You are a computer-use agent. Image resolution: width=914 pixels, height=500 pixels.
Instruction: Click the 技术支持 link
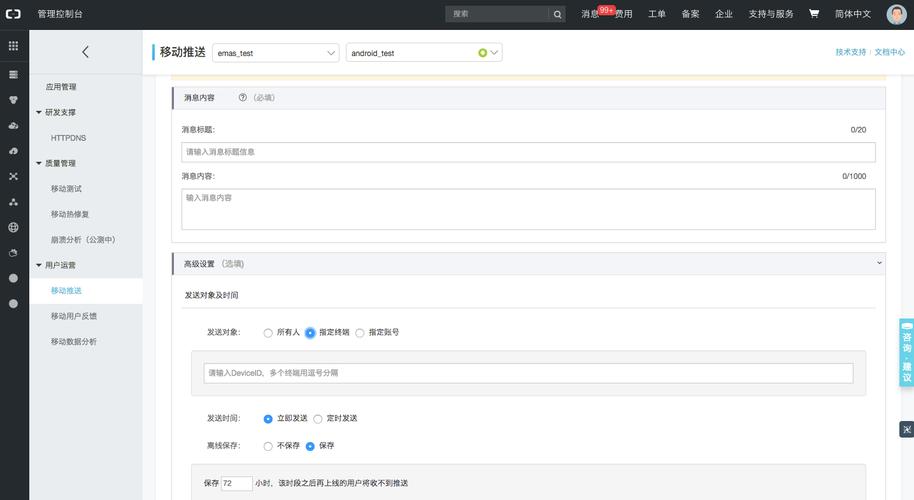click(850, 52)
